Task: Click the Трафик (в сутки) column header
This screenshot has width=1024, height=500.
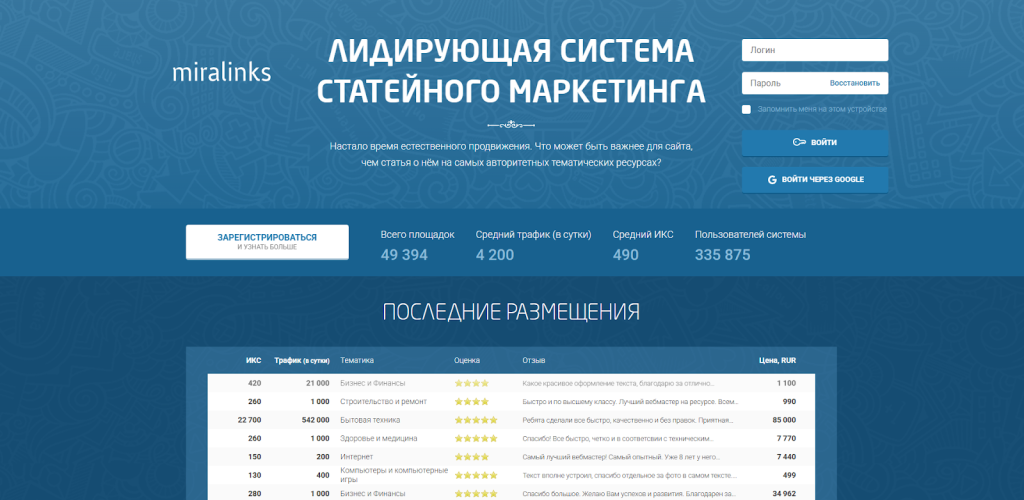Action: tap(302, 360)
